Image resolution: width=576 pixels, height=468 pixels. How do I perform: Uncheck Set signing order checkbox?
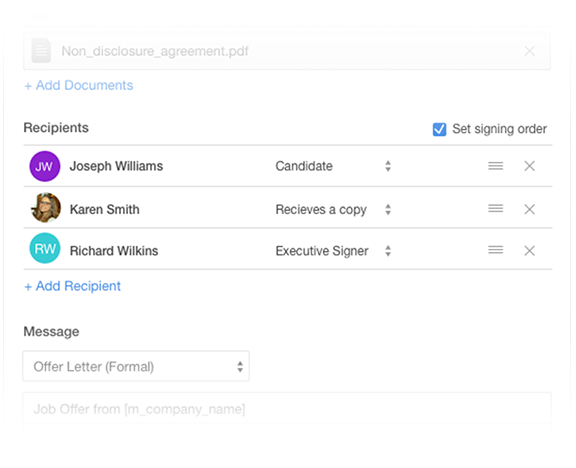(439, 129)
